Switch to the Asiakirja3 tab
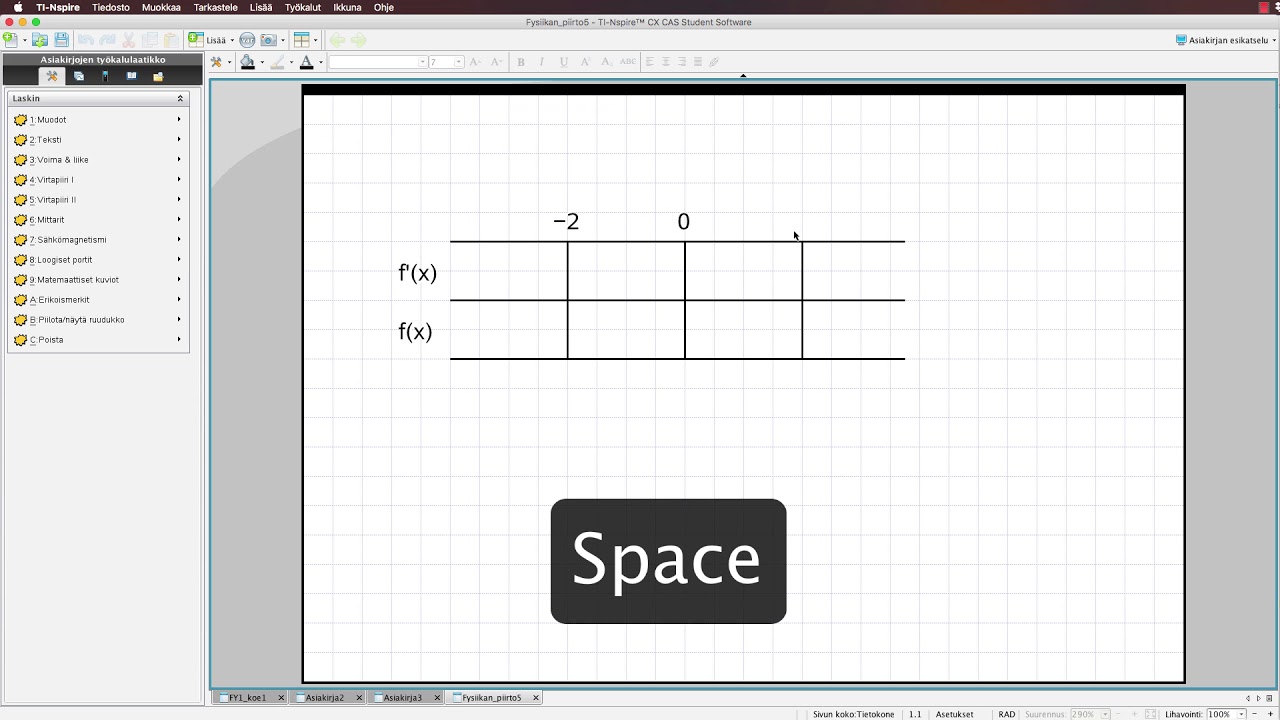This screenshot has width=1280, height=720. (403, 698)
